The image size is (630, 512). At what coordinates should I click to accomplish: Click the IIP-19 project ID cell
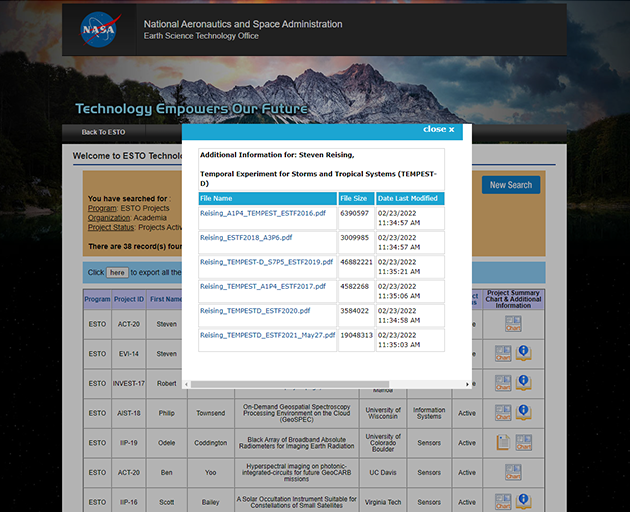tap(129, 443)
